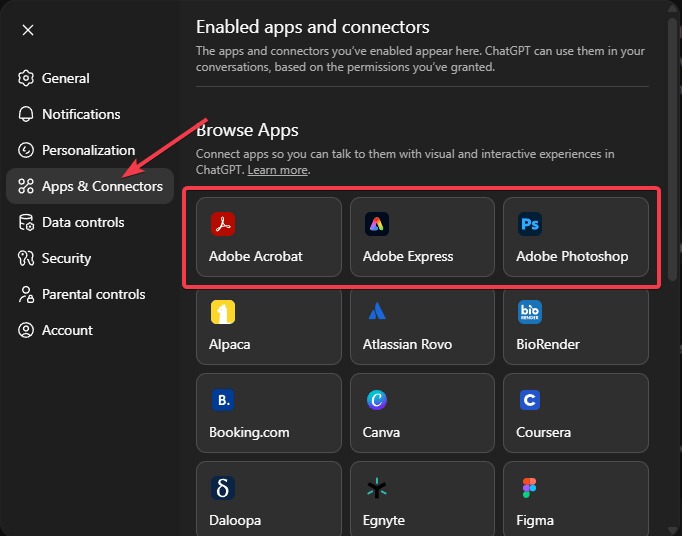Click the BioRender app icon

[x=530, y=312]
